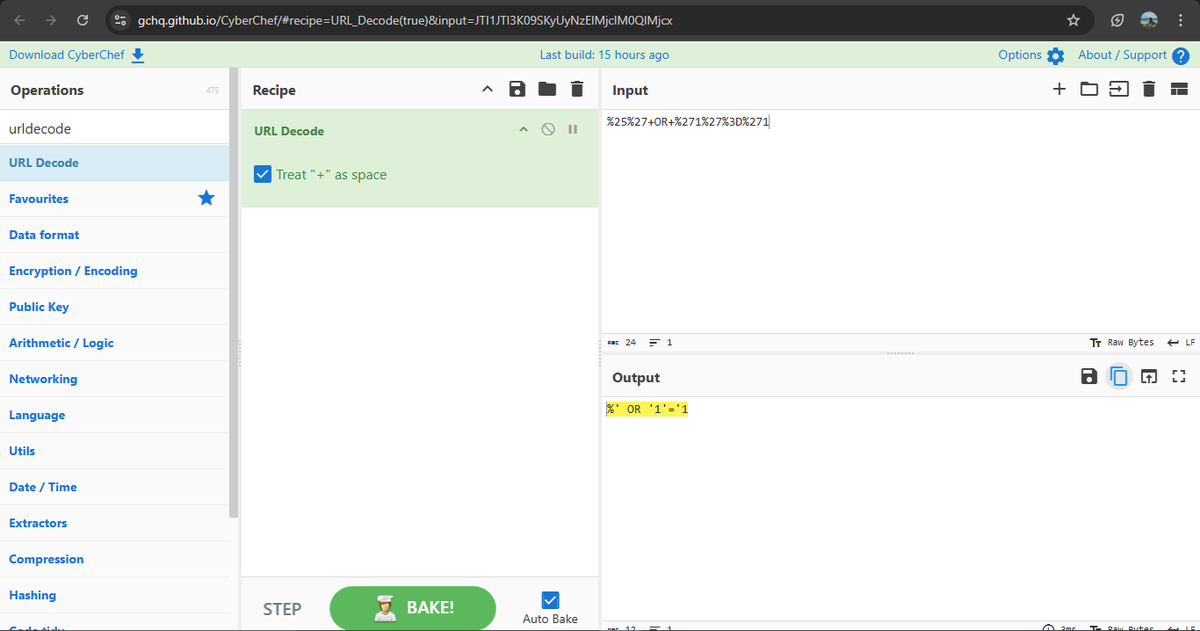Expand the Compression category
Image resolution: width=1200 pixels, height=631 pixels.
115,559
